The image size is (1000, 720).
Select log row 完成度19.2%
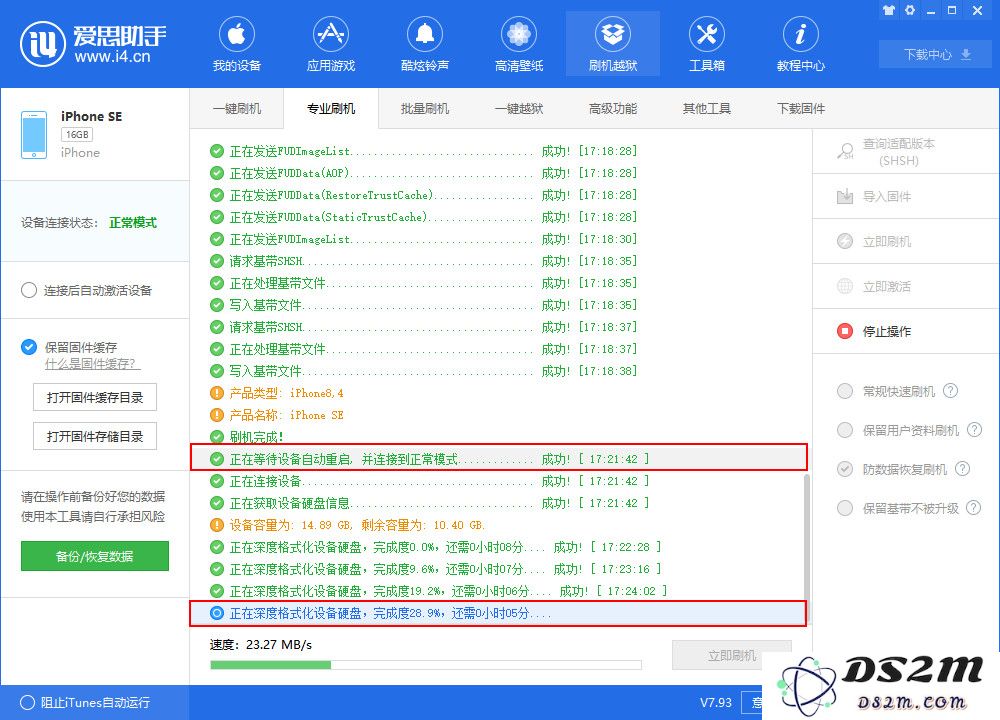[499, 591]
